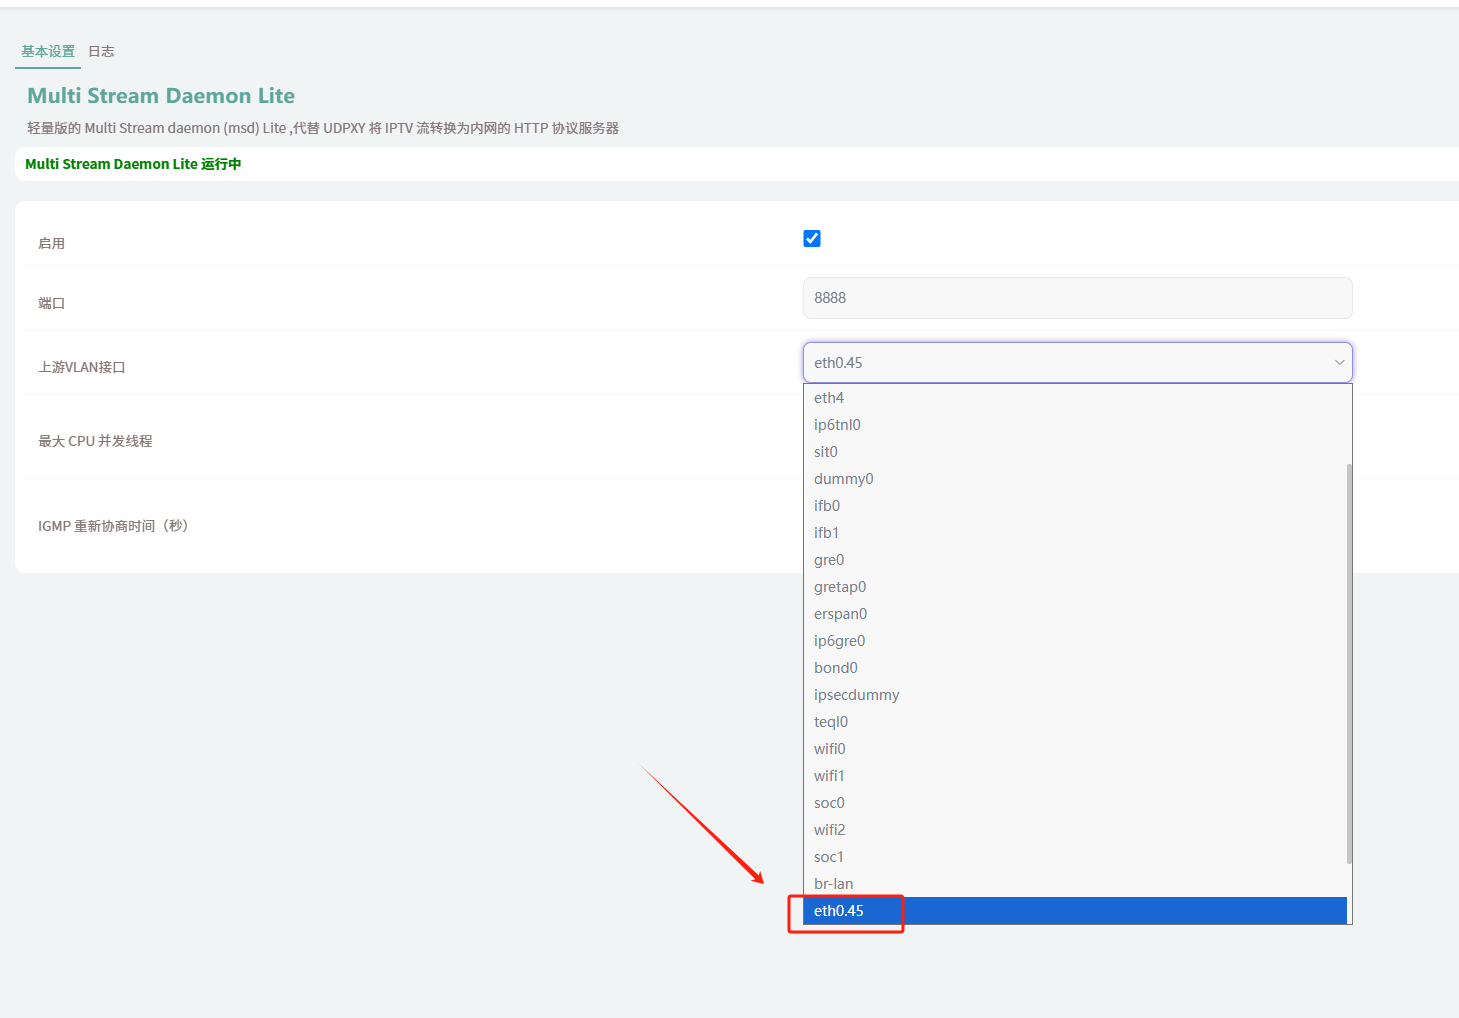
Task: Choose dummy0 from the dropdown
Action: coord(843,479)
